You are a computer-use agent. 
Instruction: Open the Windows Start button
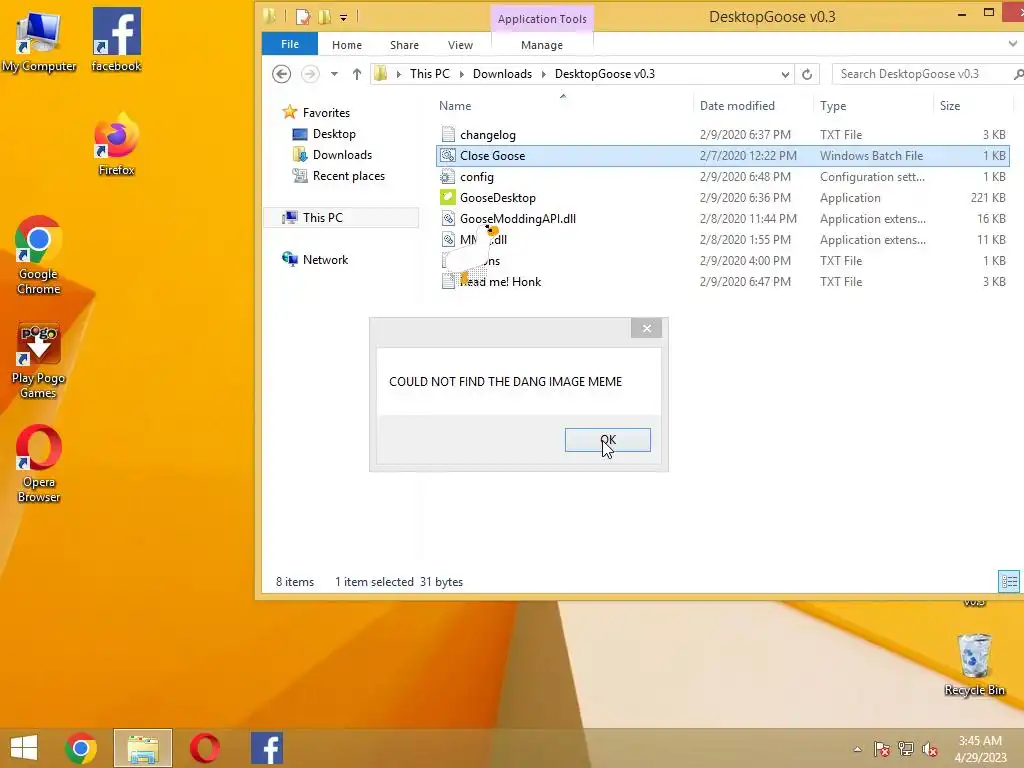coord(24,748)
